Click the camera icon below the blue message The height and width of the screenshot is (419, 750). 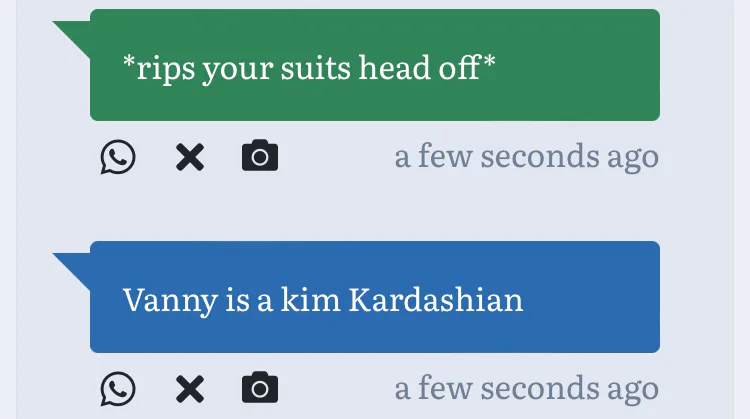point(260,389)
